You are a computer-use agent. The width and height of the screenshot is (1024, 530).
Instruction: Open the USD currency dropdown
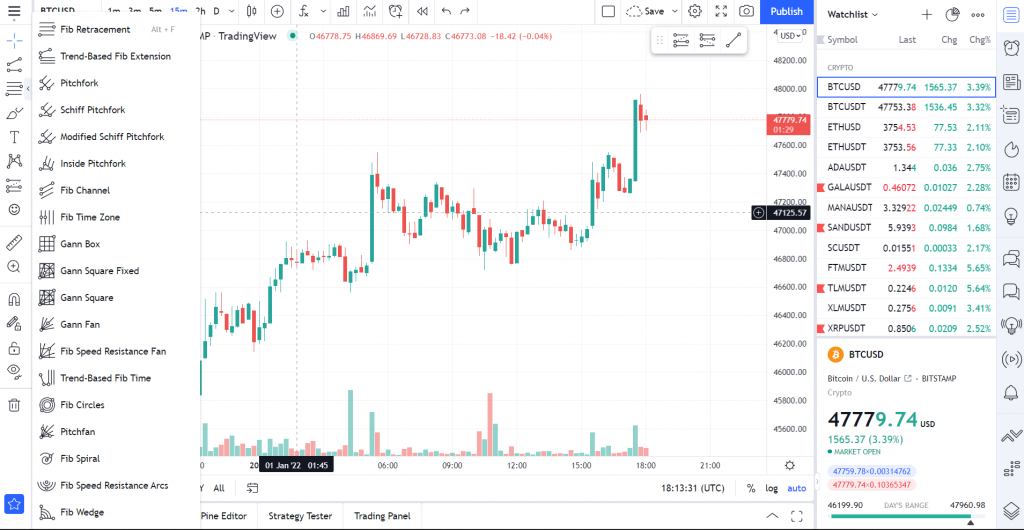(x=790, y=36)
